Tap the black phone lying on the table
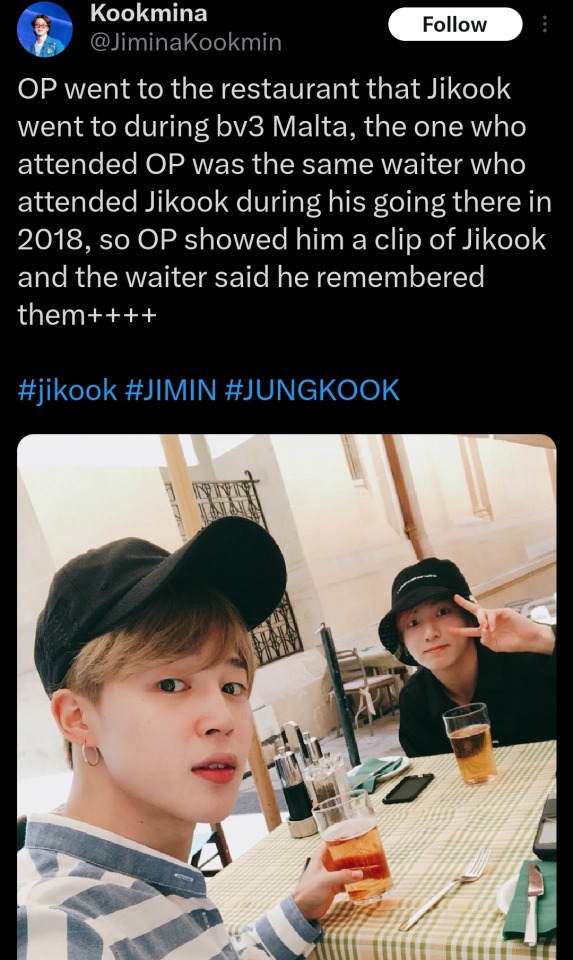 [x=408, y=787]
